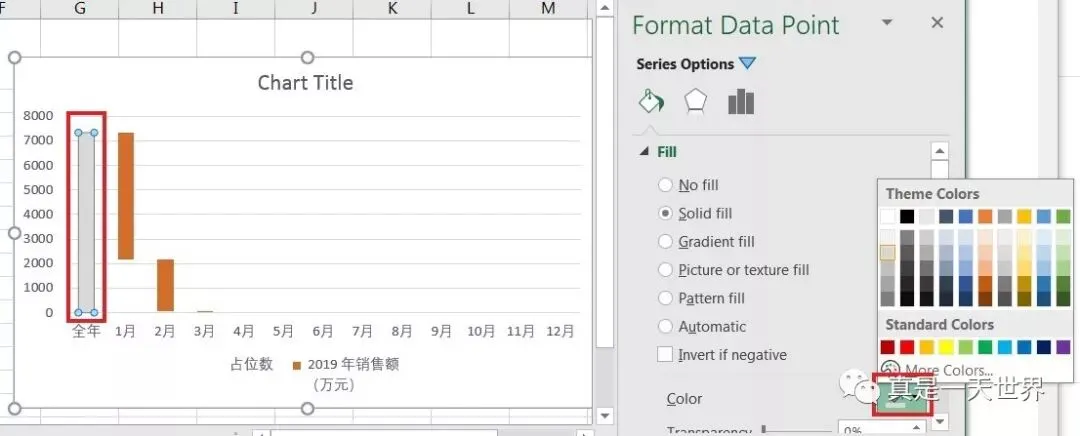Open the task pane options arrow
The width and height of the screenshot is (1080, 436).
click(886, 23)
